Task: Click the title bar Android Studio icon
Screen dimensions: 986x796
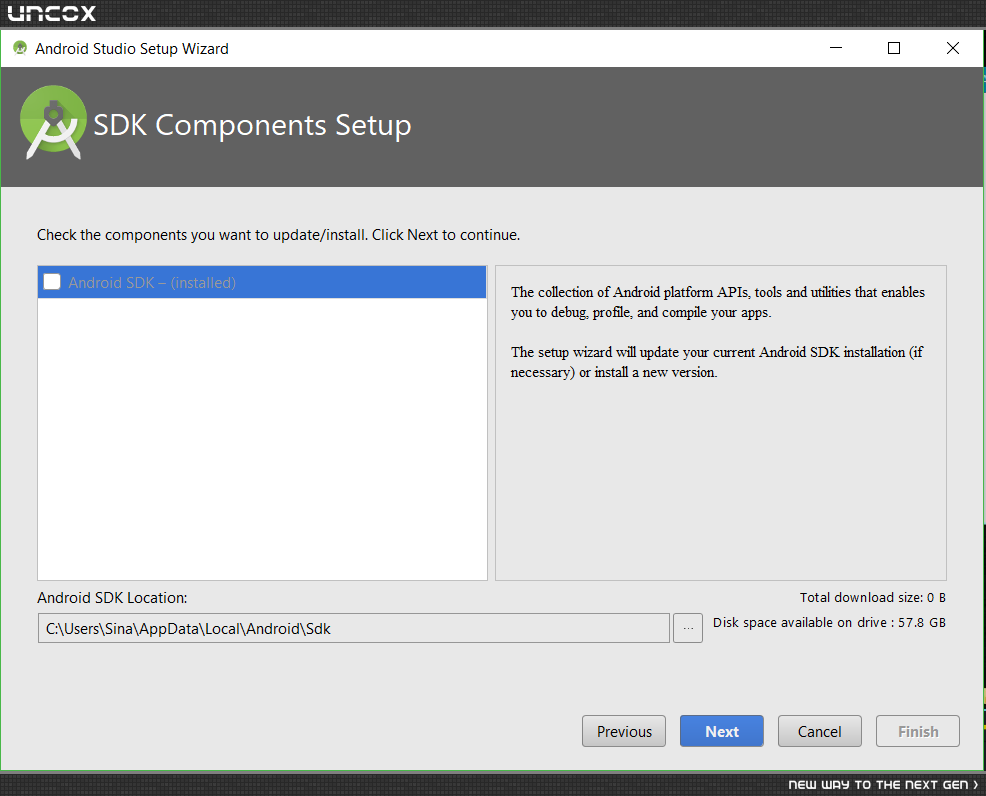Action: [20, 48]
